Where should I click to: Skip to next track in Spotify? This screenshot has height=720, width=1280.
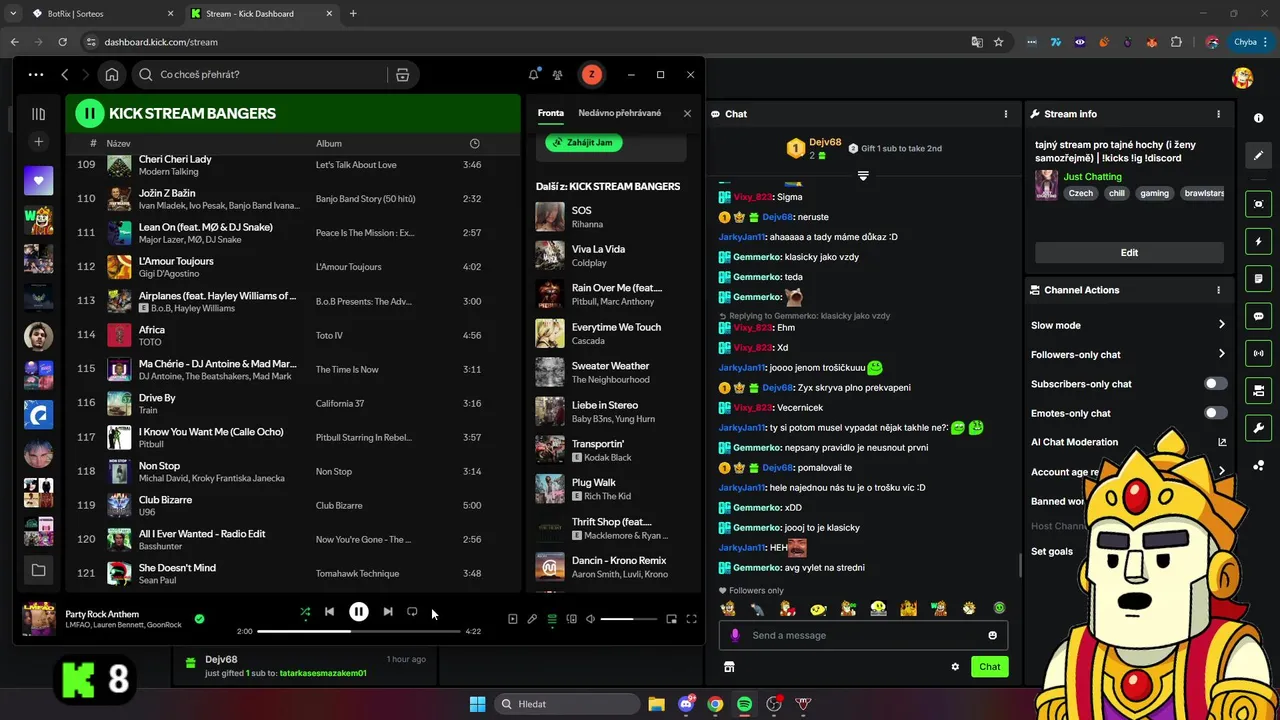pos(388,612)
